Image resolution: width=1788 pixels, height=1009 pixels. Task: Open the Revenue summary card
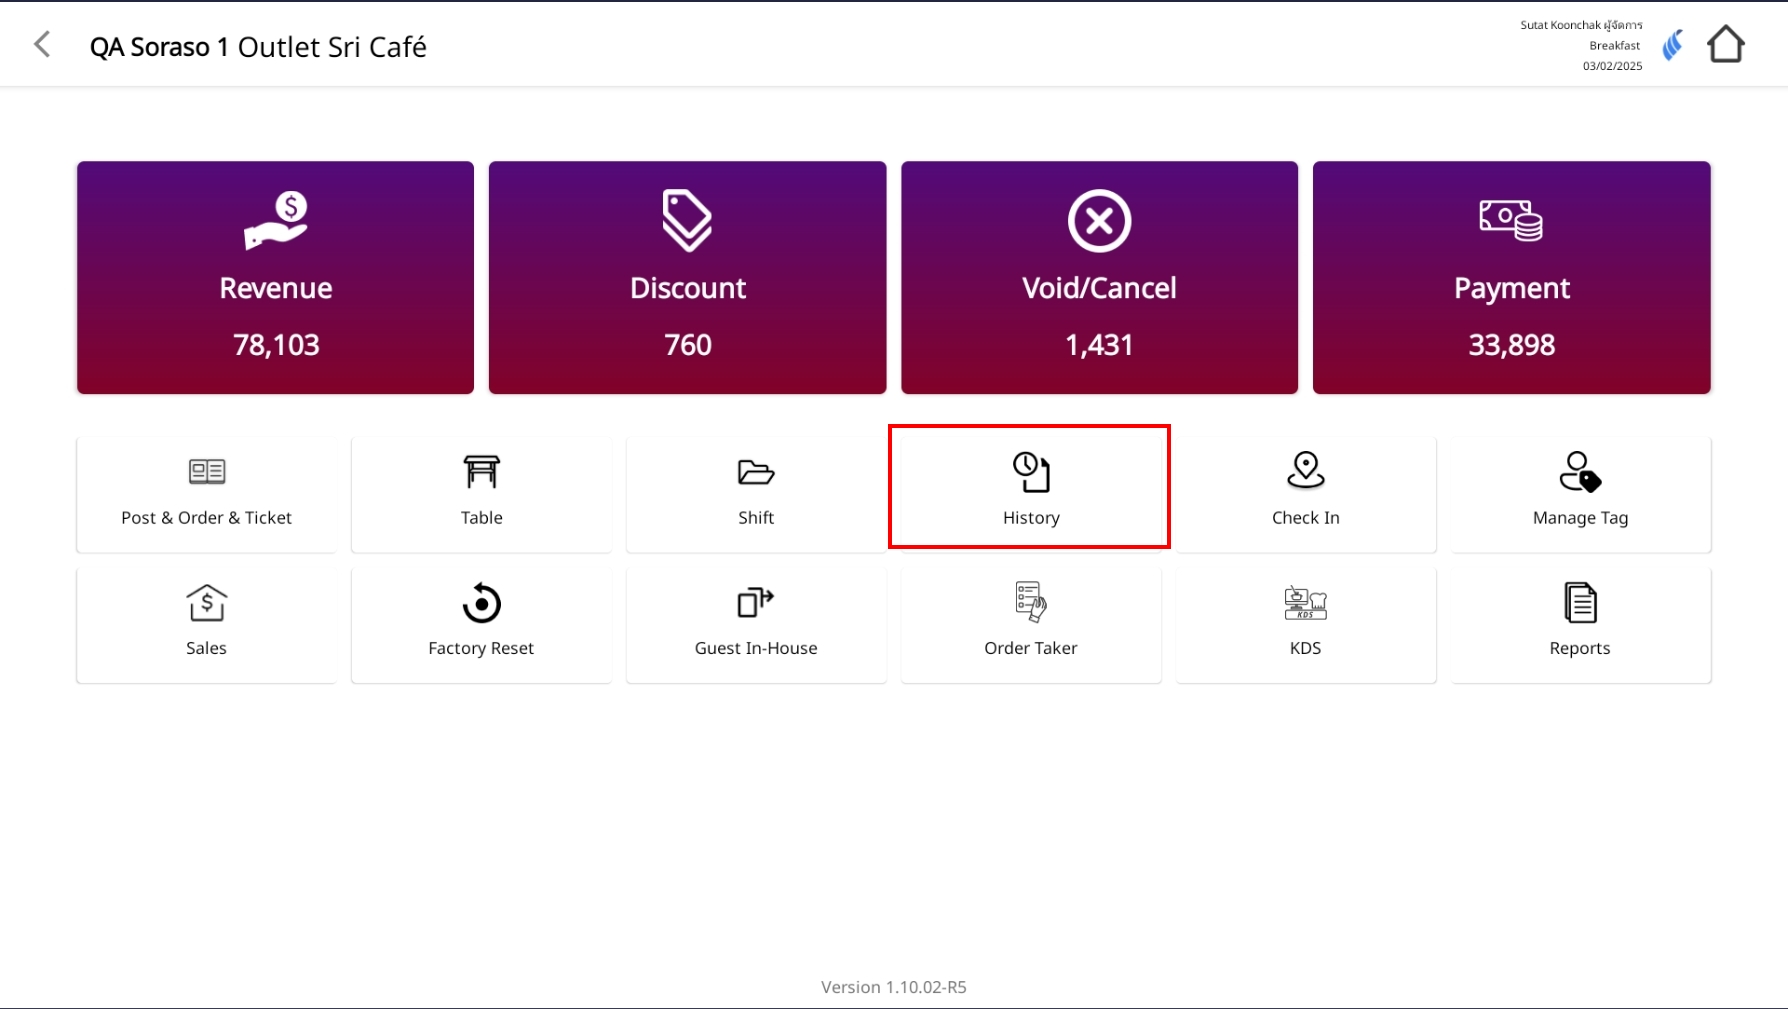[275, 277]
